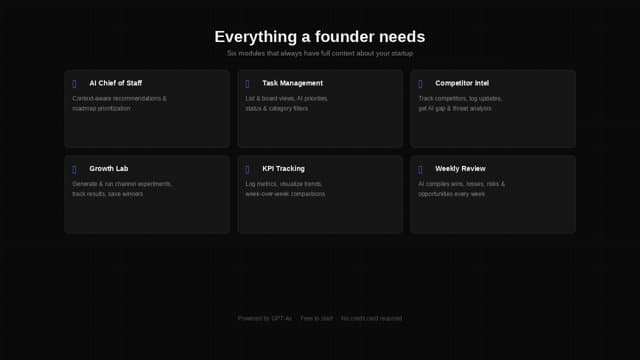The image size is (640, 360).
Task: Select the 'Growth Lab' card title
Action: (109, 169)
